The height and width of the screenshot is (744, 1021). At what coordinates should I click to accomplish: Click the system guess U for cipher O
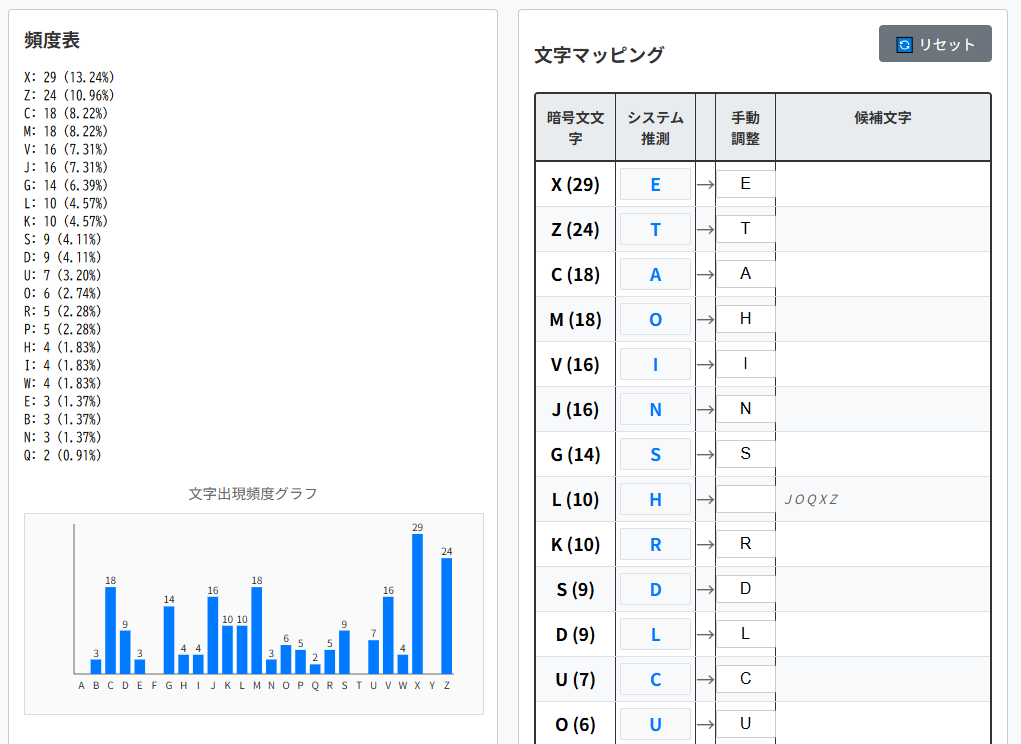[x=655, y=723]
